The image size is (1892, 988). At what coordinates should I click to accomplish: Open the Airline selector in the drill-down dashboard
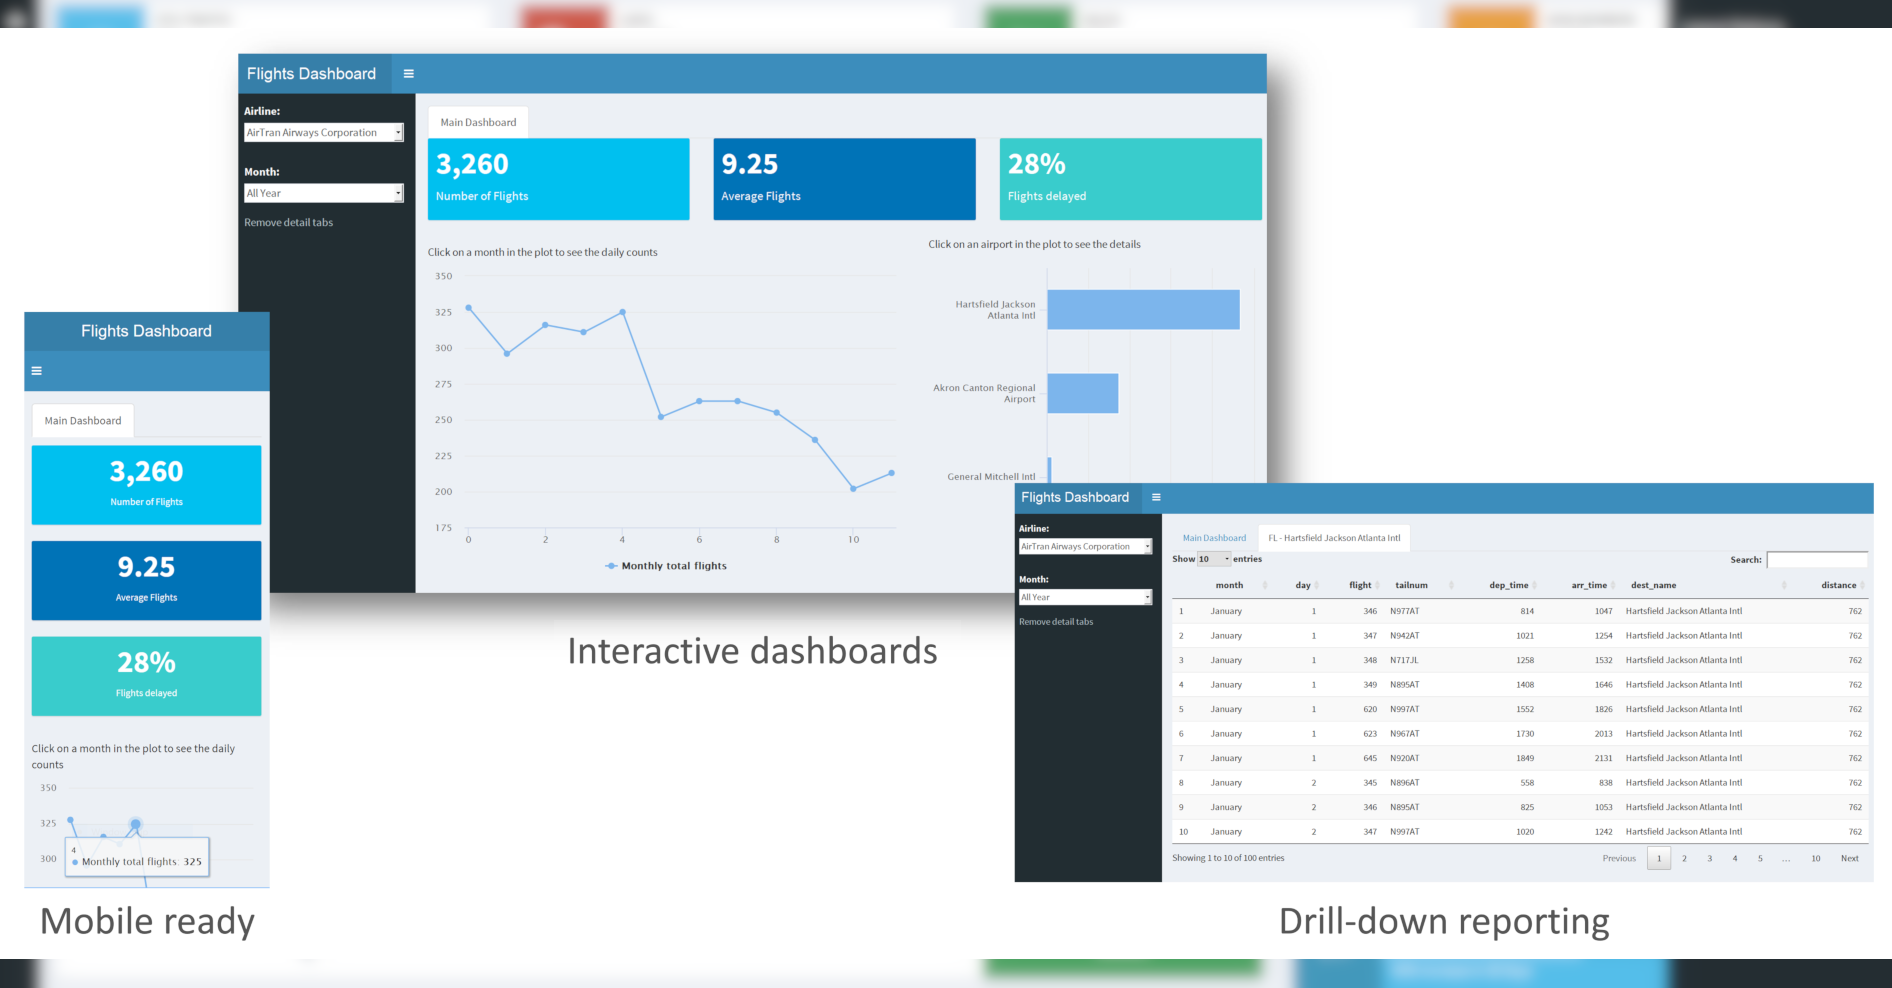1085,546
